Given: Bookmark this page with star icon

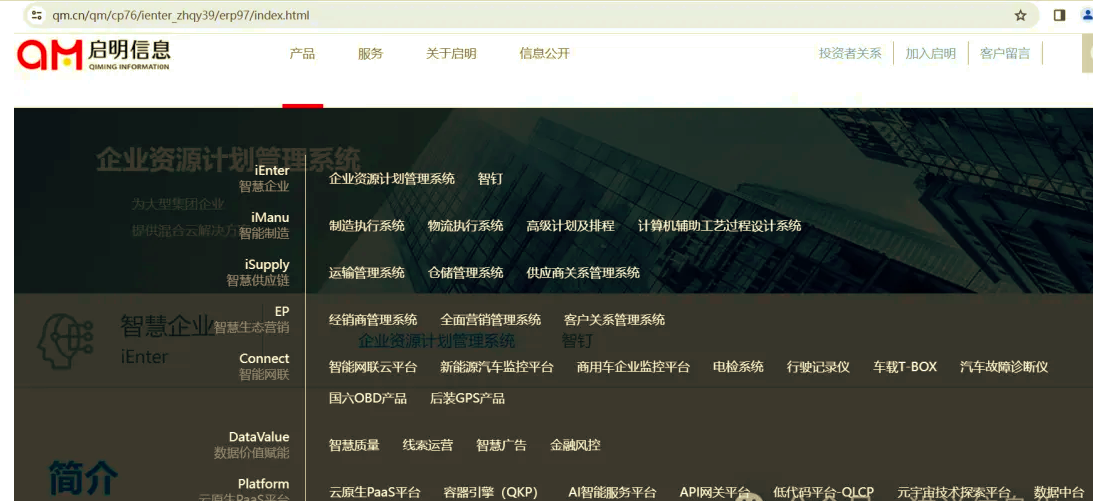Looking at the screenshot, I should point(1020,15).
